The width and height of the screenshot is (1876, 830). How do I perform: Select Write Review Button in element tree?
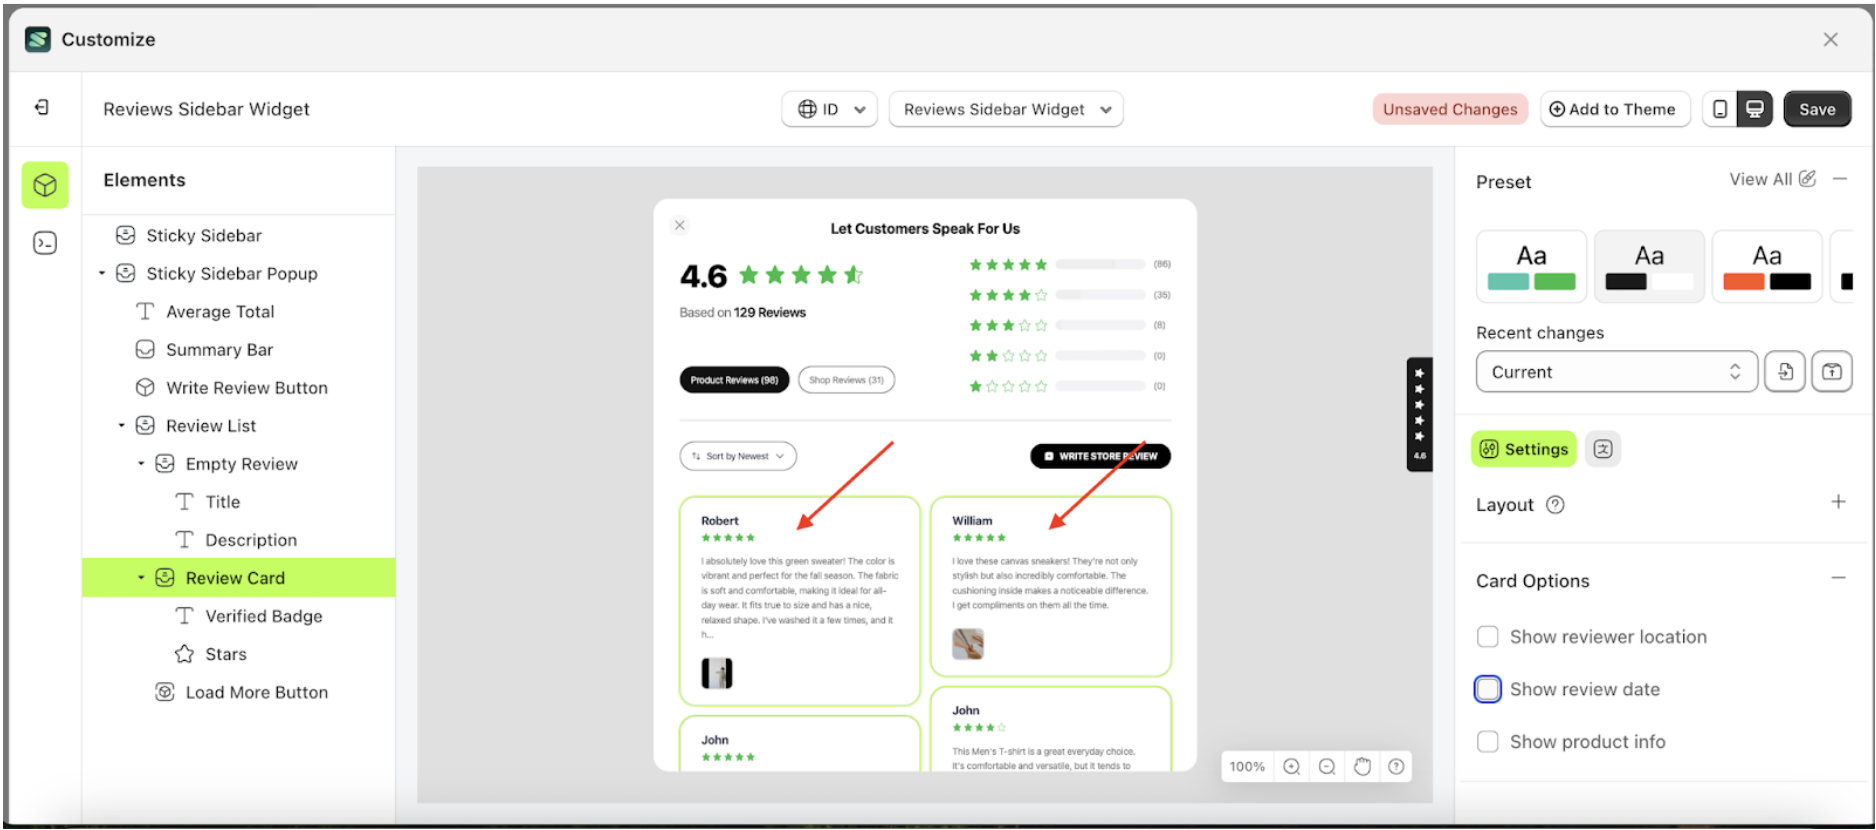(x=246, y=388)
